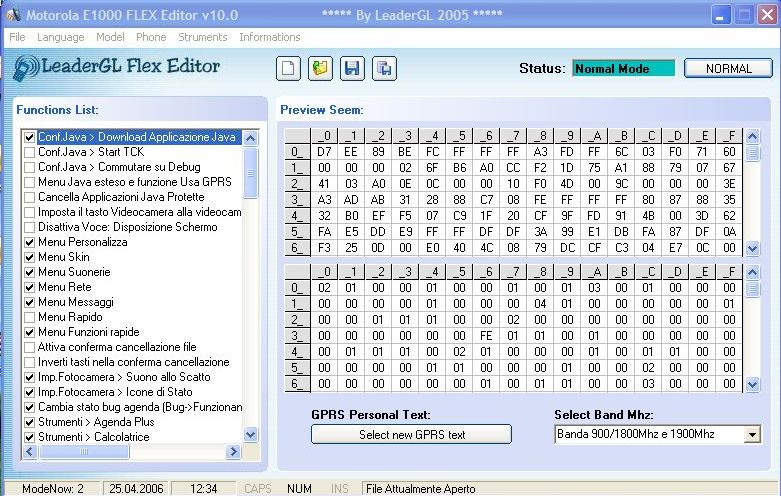Open the Model menu
This screenshot has height=496, width=781.
point(110,37)
